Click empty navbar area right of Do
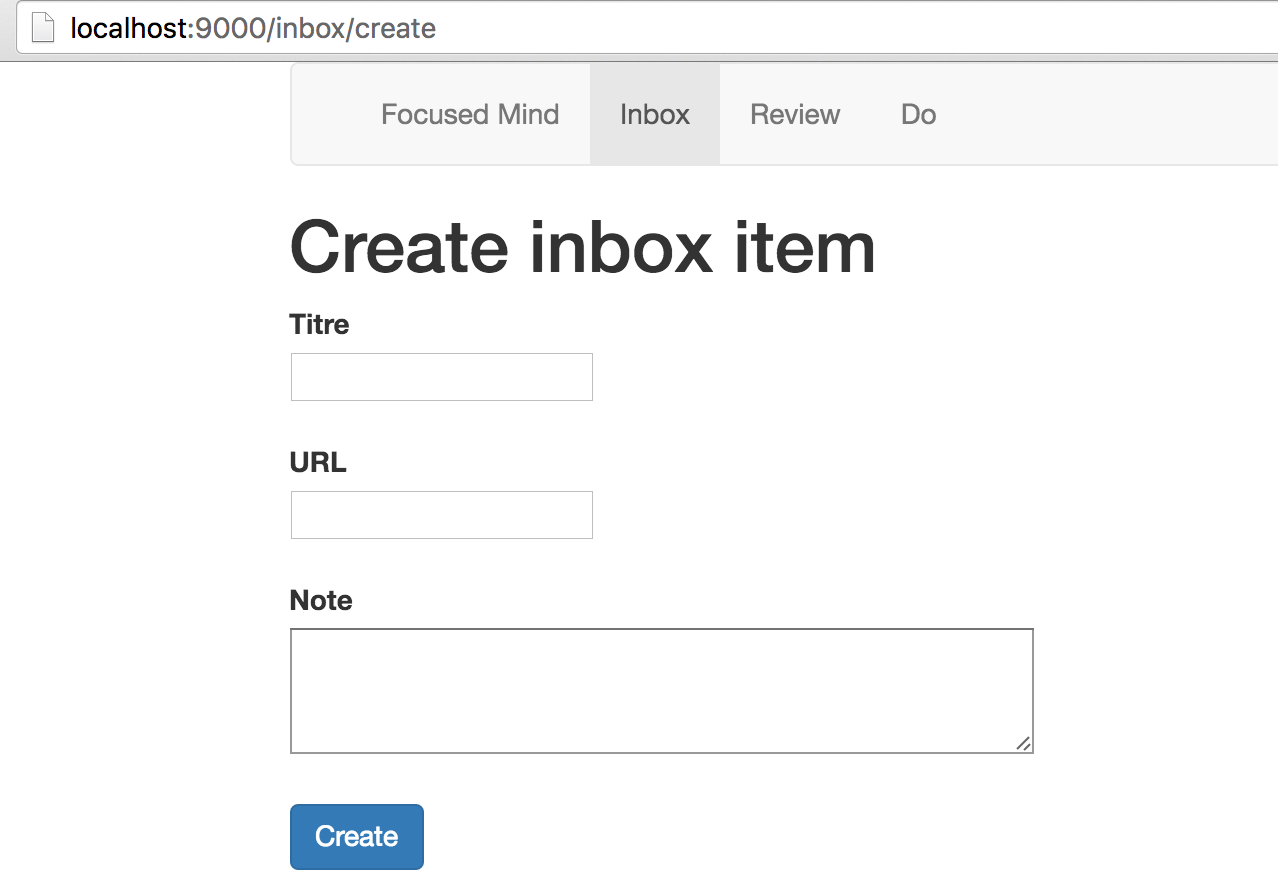1278x888 pixels. point(1100,115)
